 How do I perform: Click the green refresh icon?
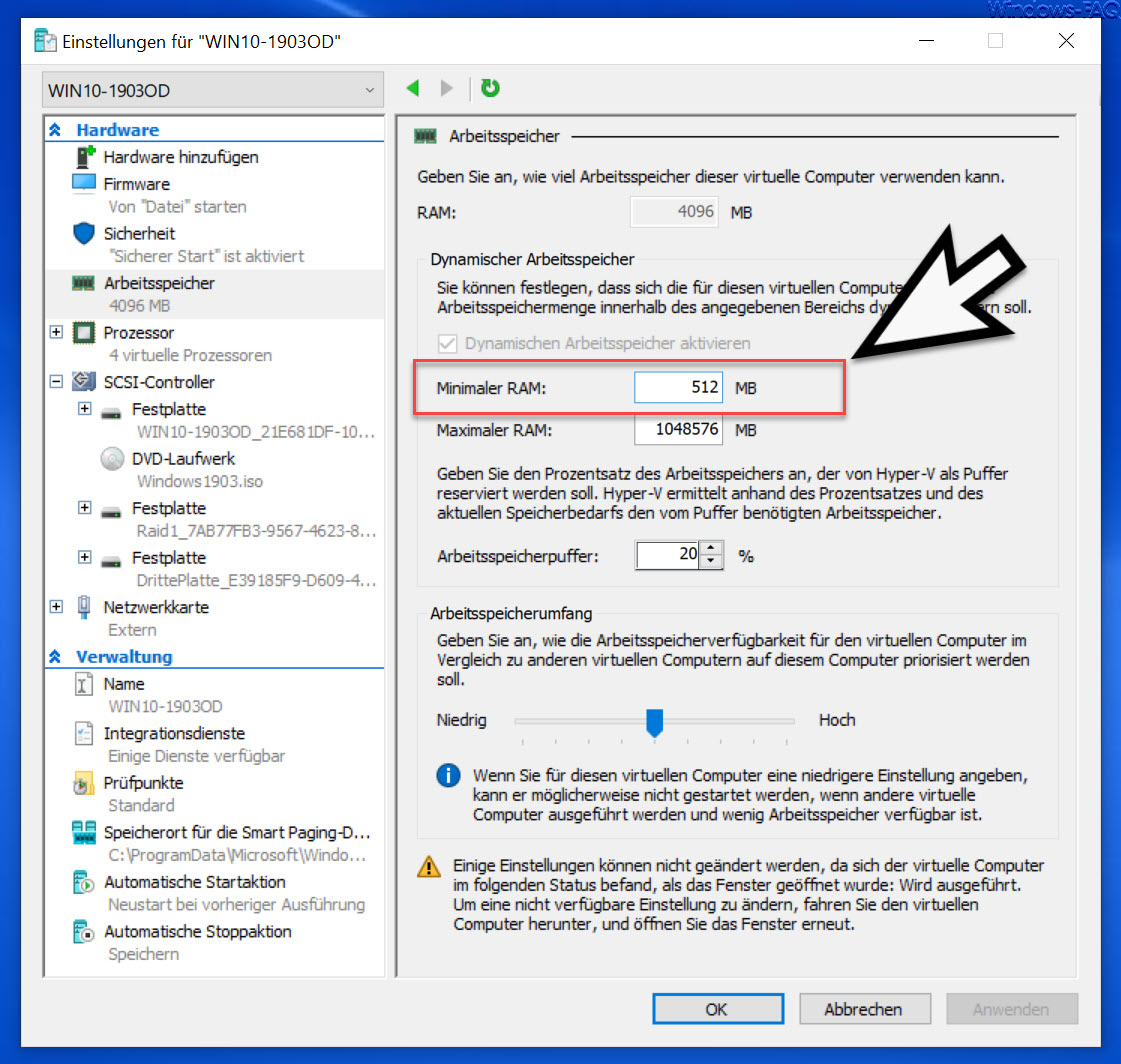click(490, 88)
